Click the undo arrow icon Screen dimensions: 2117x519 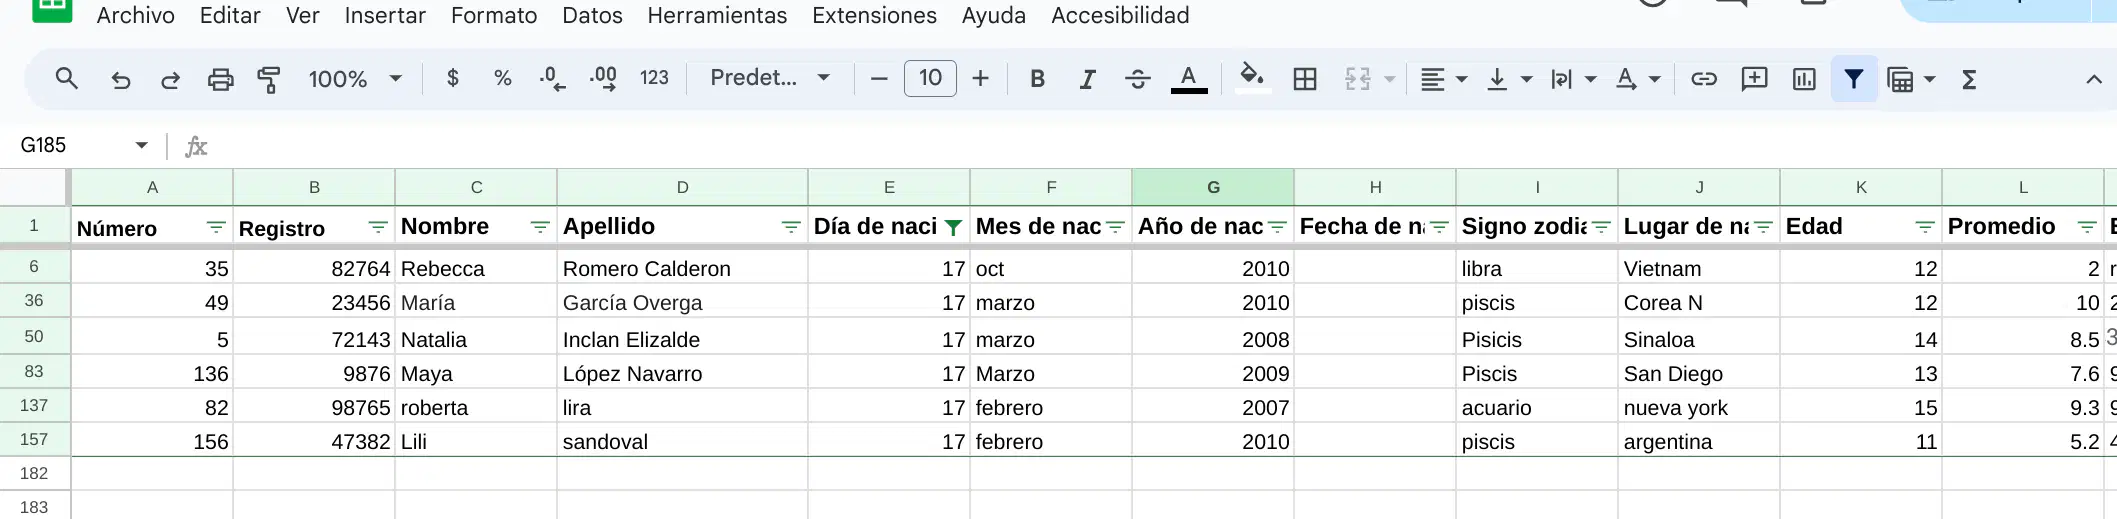121,79
